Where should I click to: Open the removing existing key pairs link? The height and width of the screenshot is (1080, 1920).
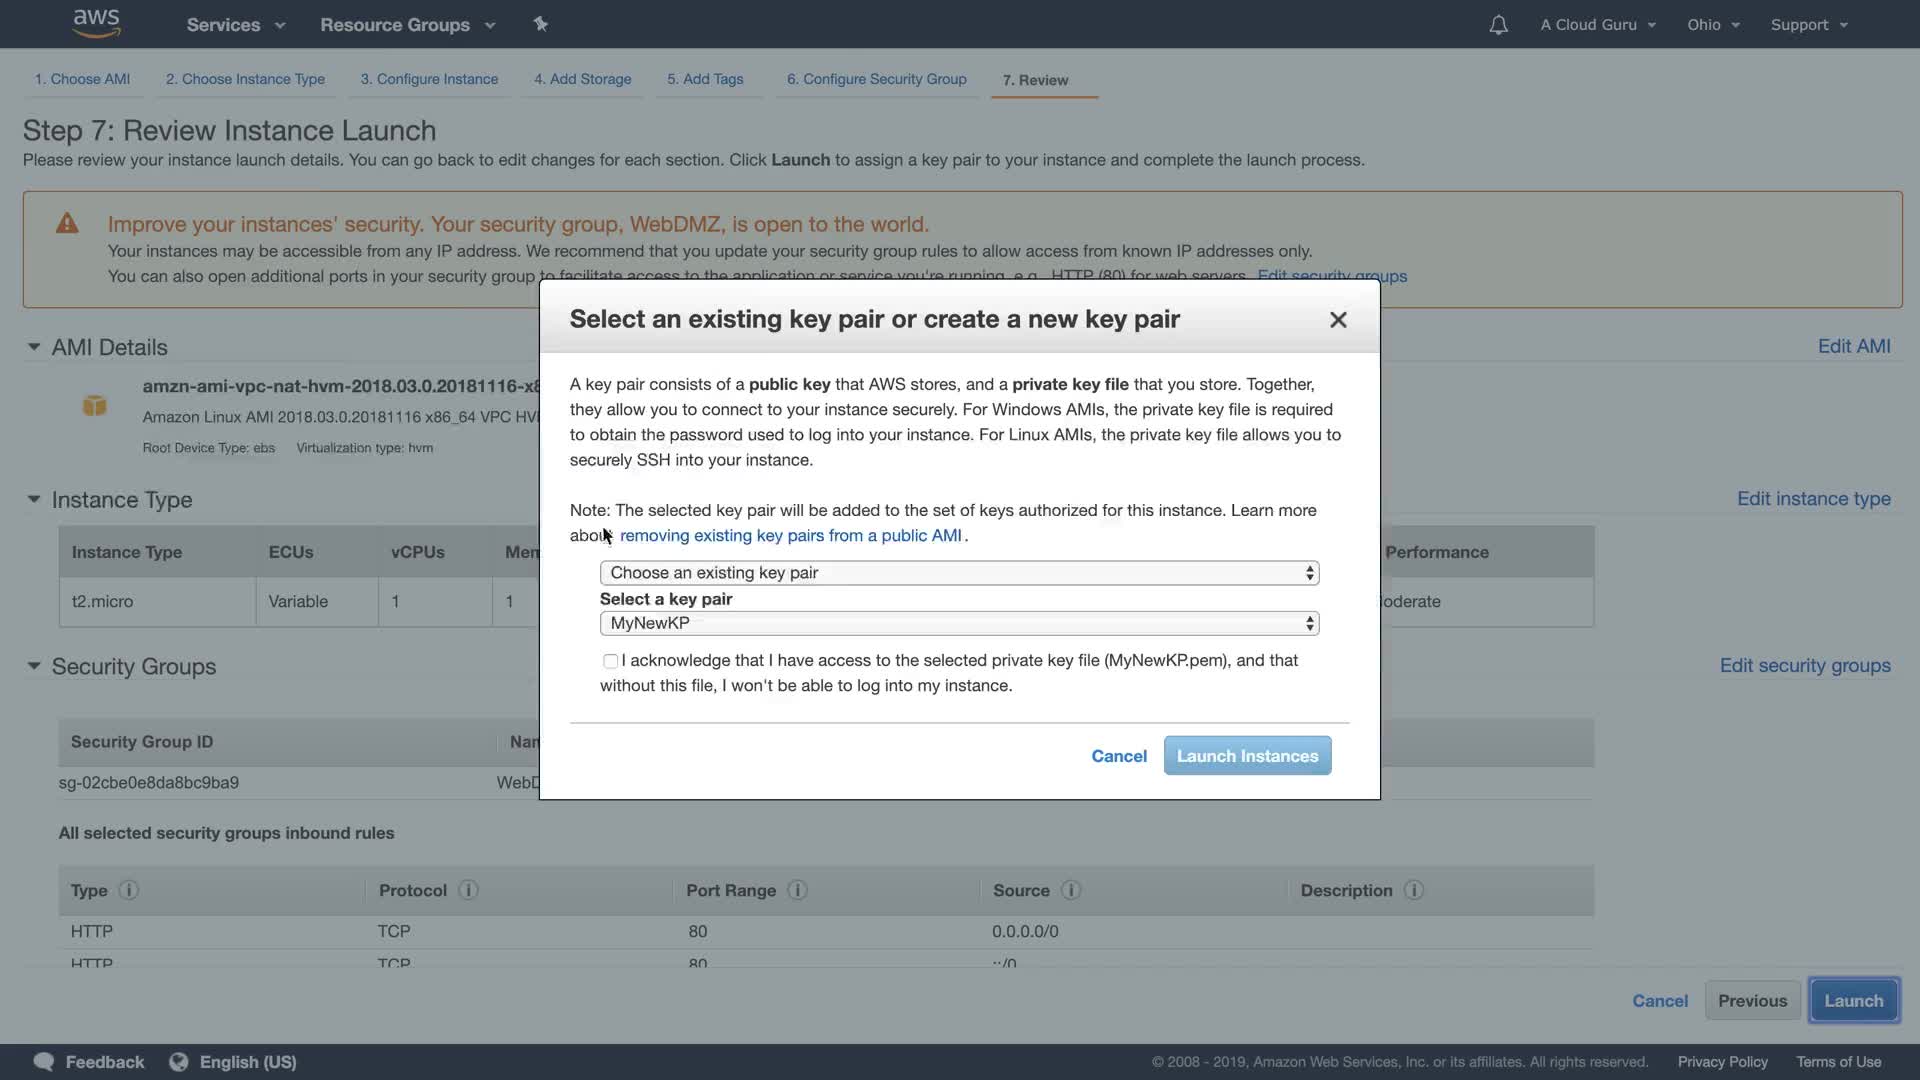[790, 536]
